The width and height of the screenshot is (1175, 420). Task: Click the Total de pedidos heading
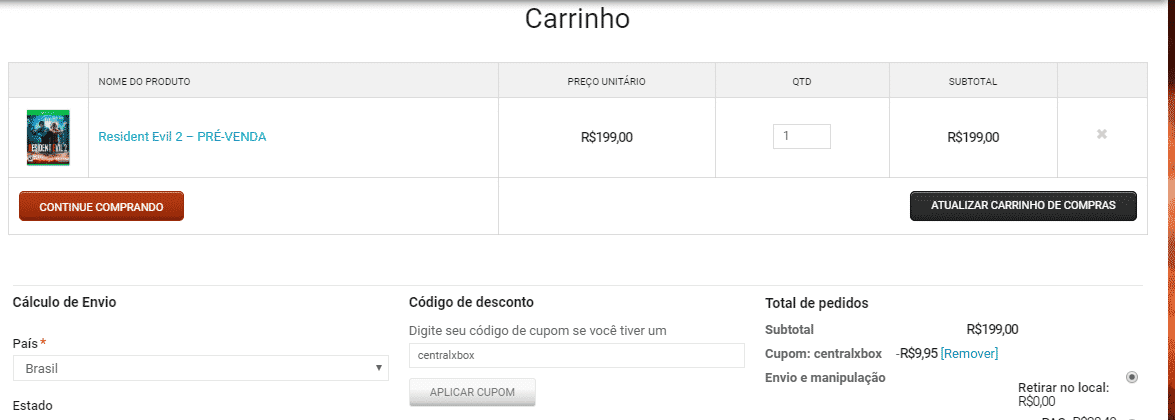(x=817, y=304)
